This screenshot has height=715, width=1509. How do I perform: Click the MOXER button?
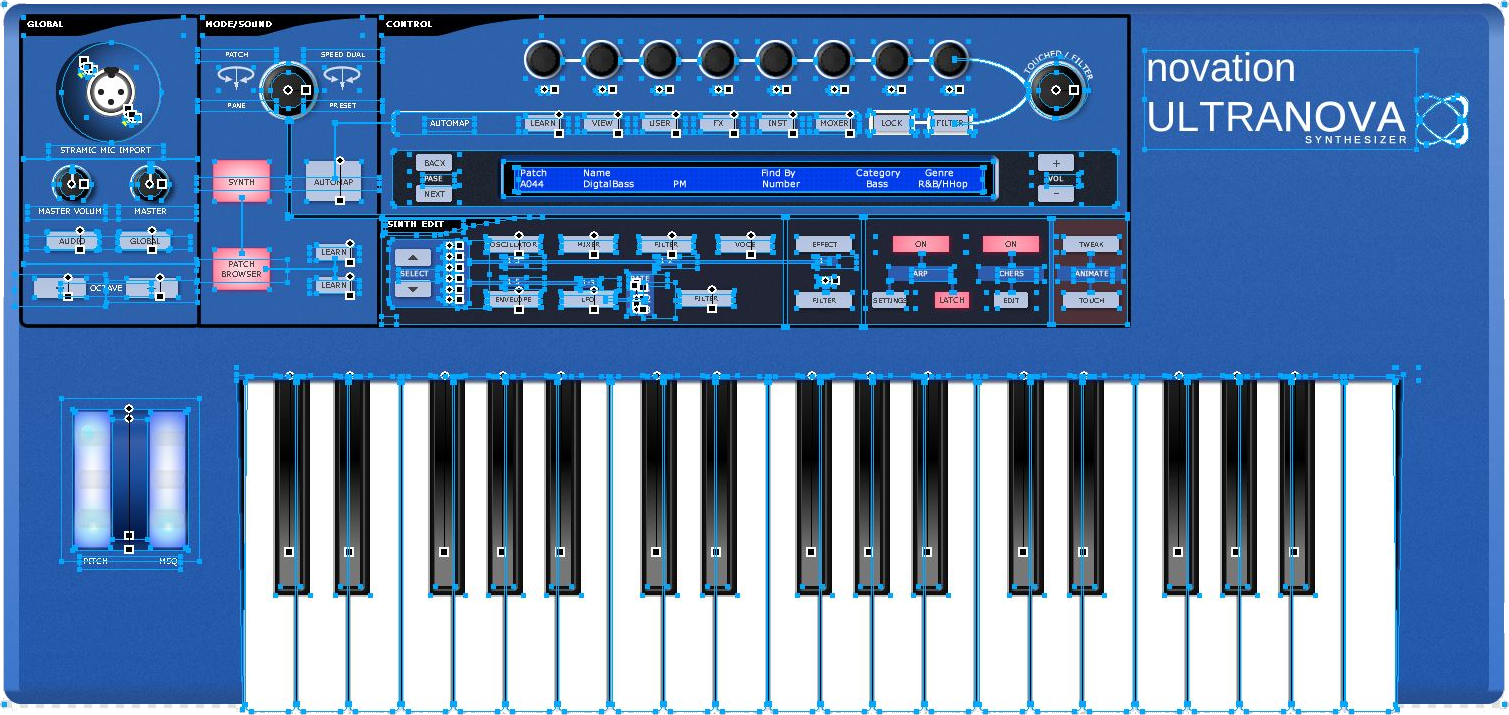[833, 123]
